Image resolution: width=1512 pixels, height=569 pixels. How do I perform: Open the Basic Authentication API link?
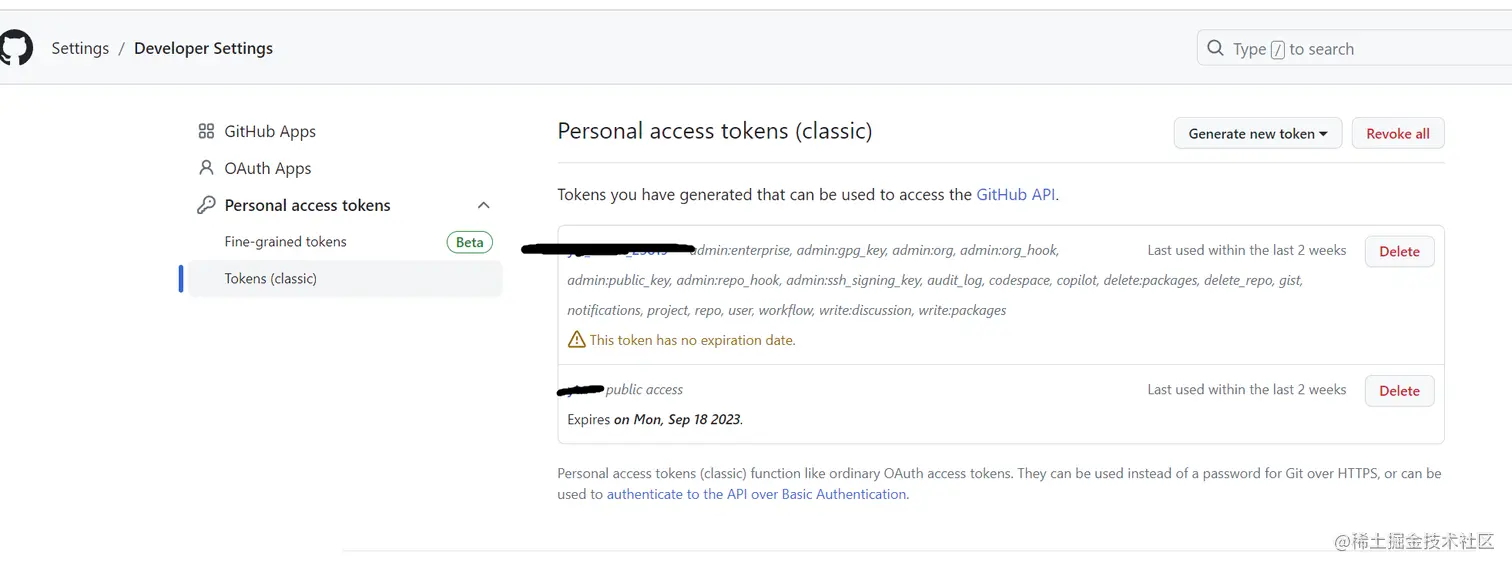[757, 494]
